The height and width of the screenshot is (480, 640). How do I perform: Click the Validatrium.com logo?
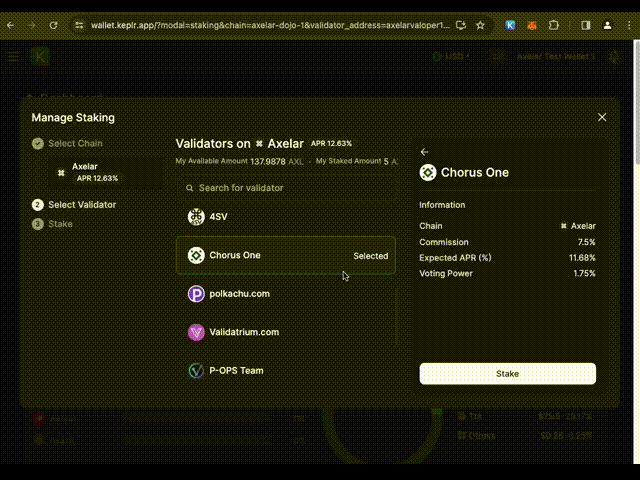[x=196, y=332]
